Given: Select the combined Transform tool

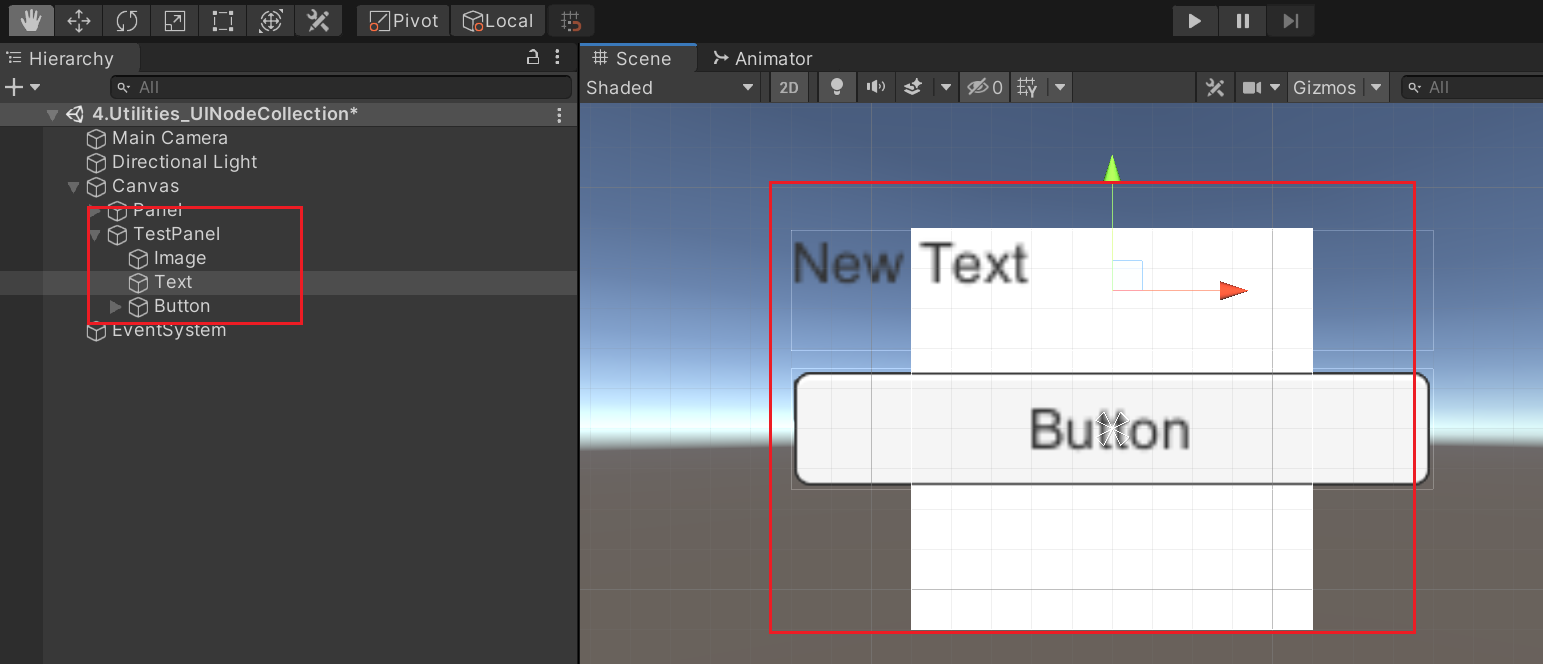Looking at the screenshot, I should 270,20.
